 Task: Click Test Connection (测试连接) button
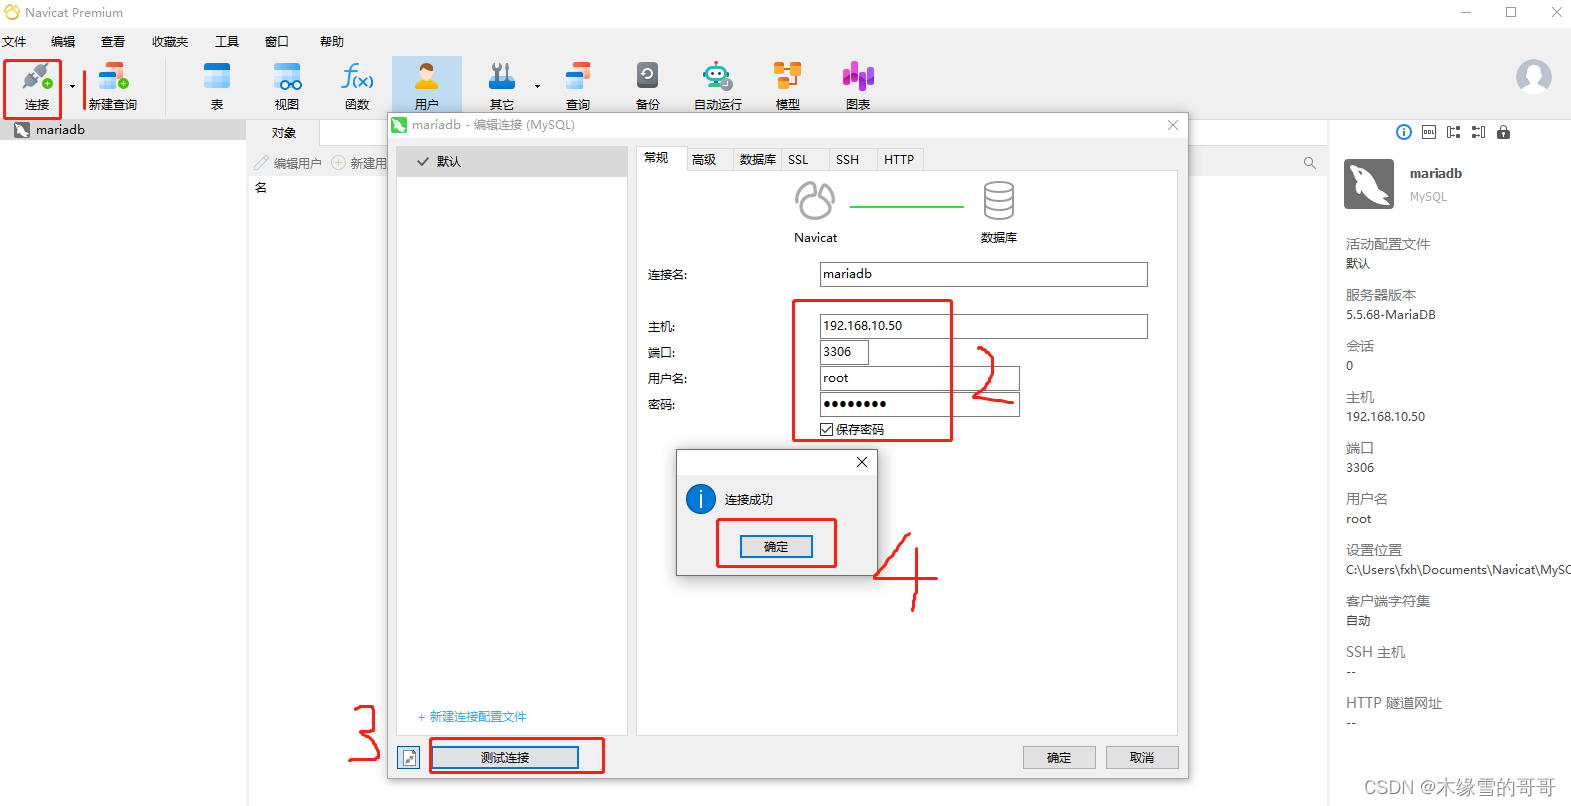click(x=505, y=758)
